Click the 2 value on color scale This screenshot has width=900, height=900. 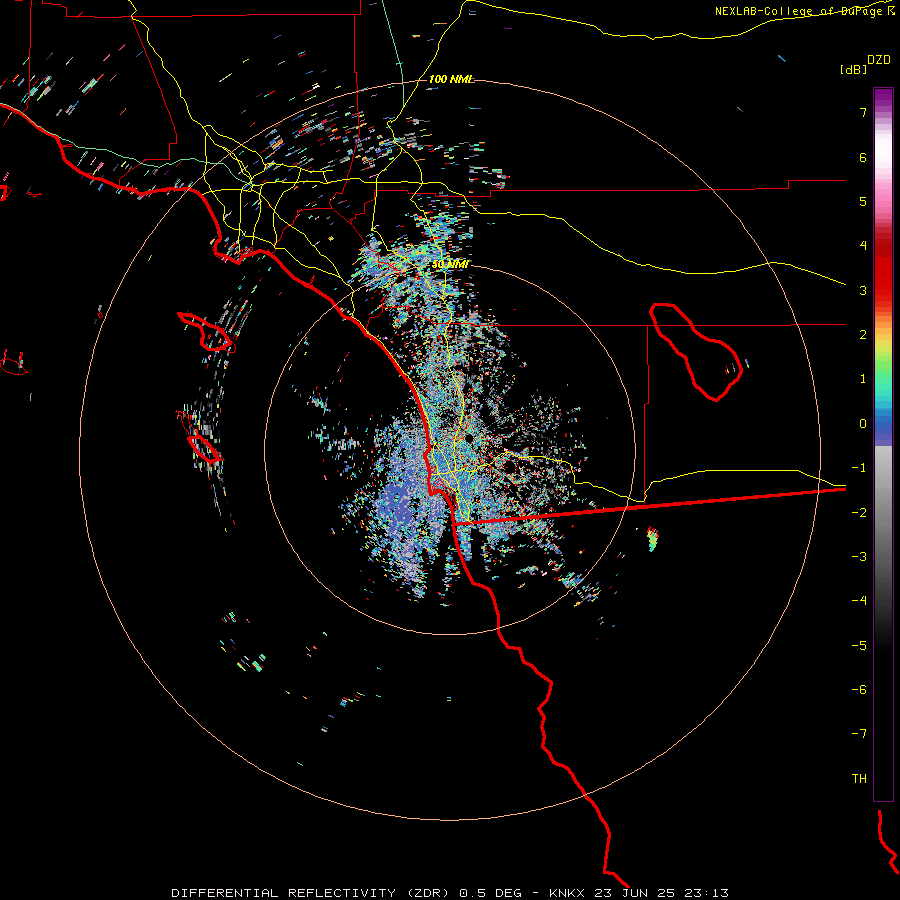point(863,335)
